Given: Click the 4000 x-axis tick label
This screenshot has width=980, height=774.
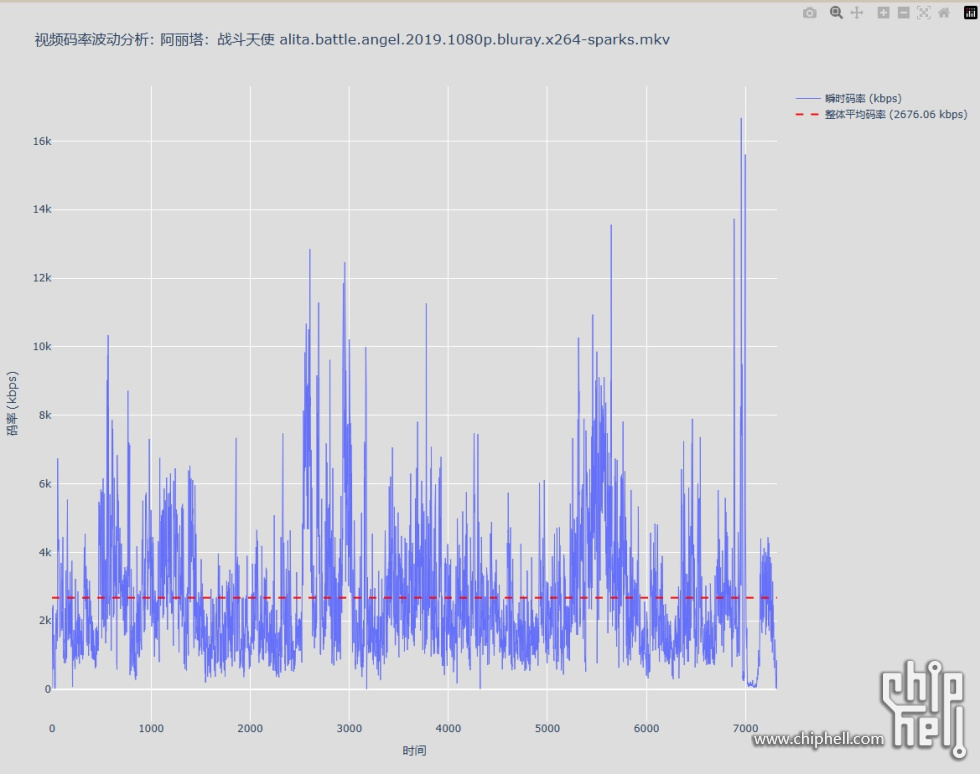Looking at the screenshot, I should pyautogui.click(x=448, y=728).
